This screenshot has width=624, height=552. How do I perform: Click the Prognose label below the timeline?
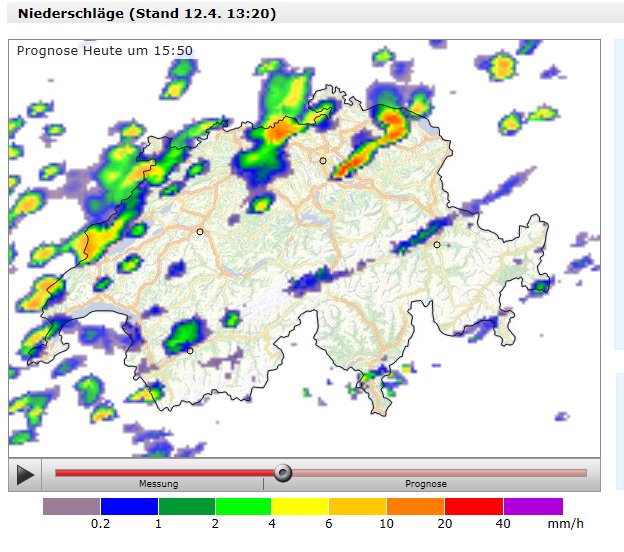coord(426,484)
